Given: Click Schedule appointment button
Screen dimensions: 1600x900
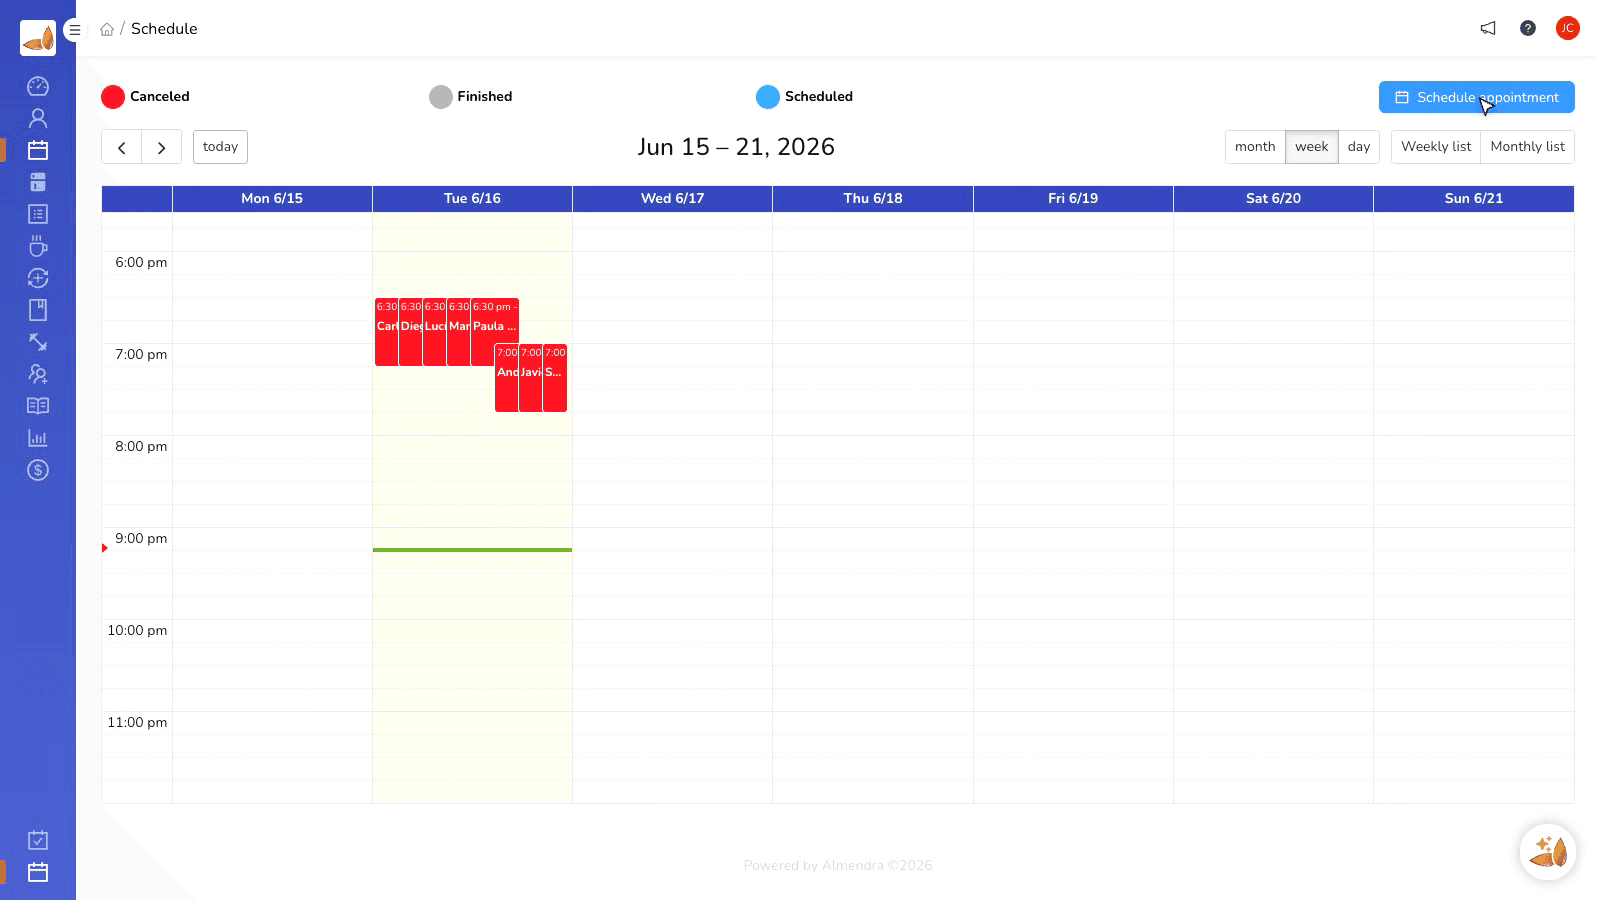Looking at the screenshot, I should [1477, 97].
